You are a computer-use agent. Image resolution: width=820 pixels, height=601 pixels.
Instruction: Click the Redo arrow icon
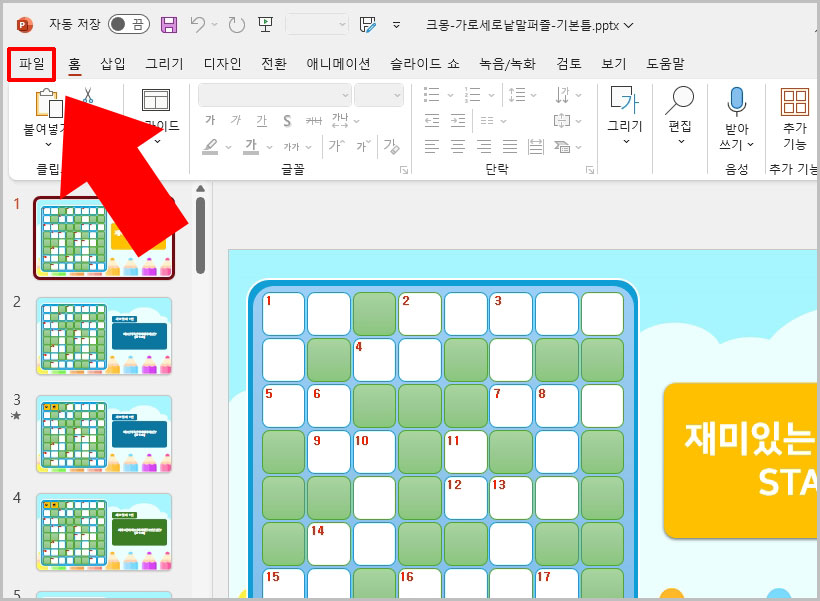pos(236,25)
